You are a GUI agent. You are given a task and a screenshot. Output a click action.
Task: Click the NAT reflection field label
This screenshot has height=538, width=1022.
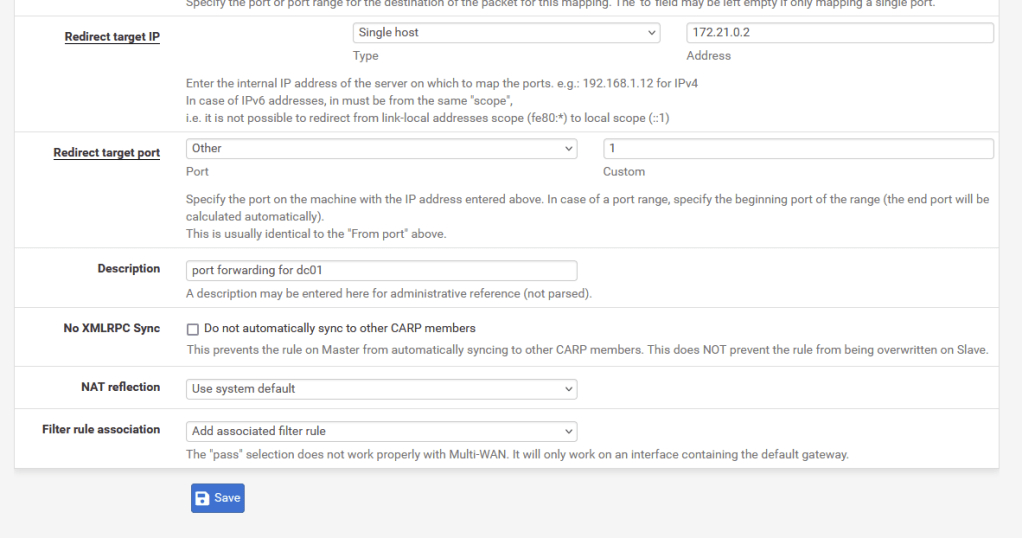[120, 387]
